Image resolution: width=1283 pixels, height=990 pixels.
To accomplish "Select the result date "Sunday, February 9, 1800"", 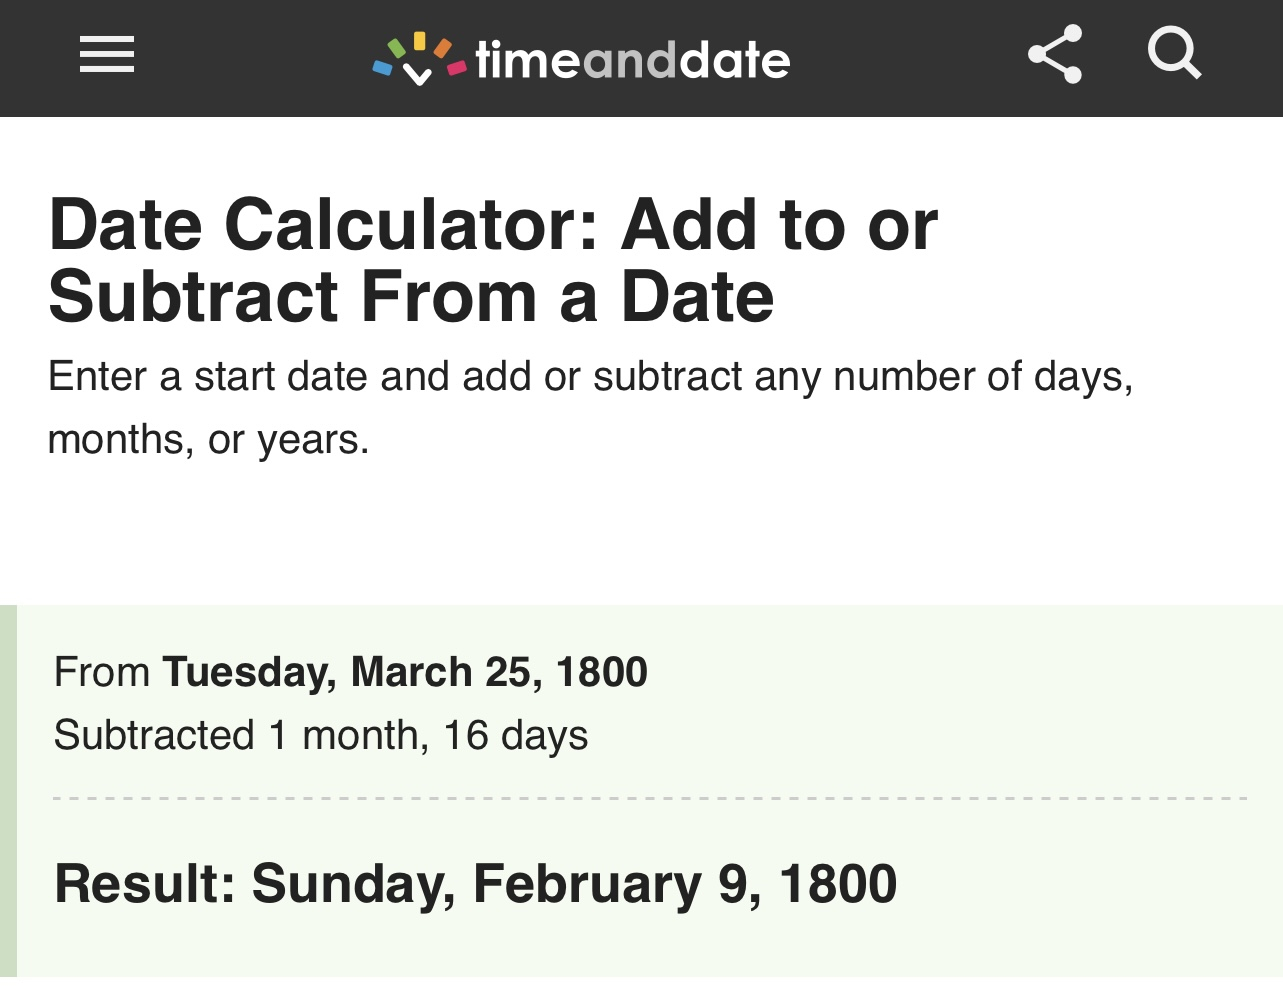I will [574, 884].
